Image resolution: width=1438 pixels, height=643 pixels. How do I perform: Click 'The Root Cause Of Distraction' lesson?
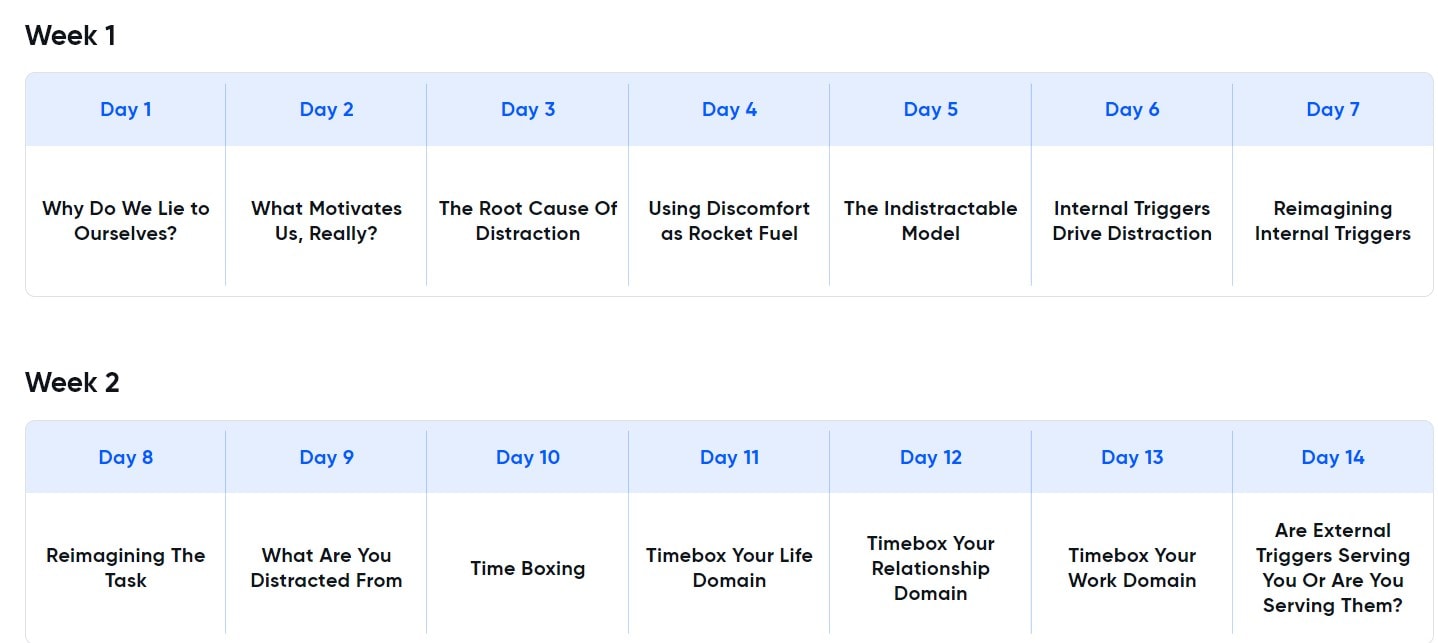click(528, 221)
